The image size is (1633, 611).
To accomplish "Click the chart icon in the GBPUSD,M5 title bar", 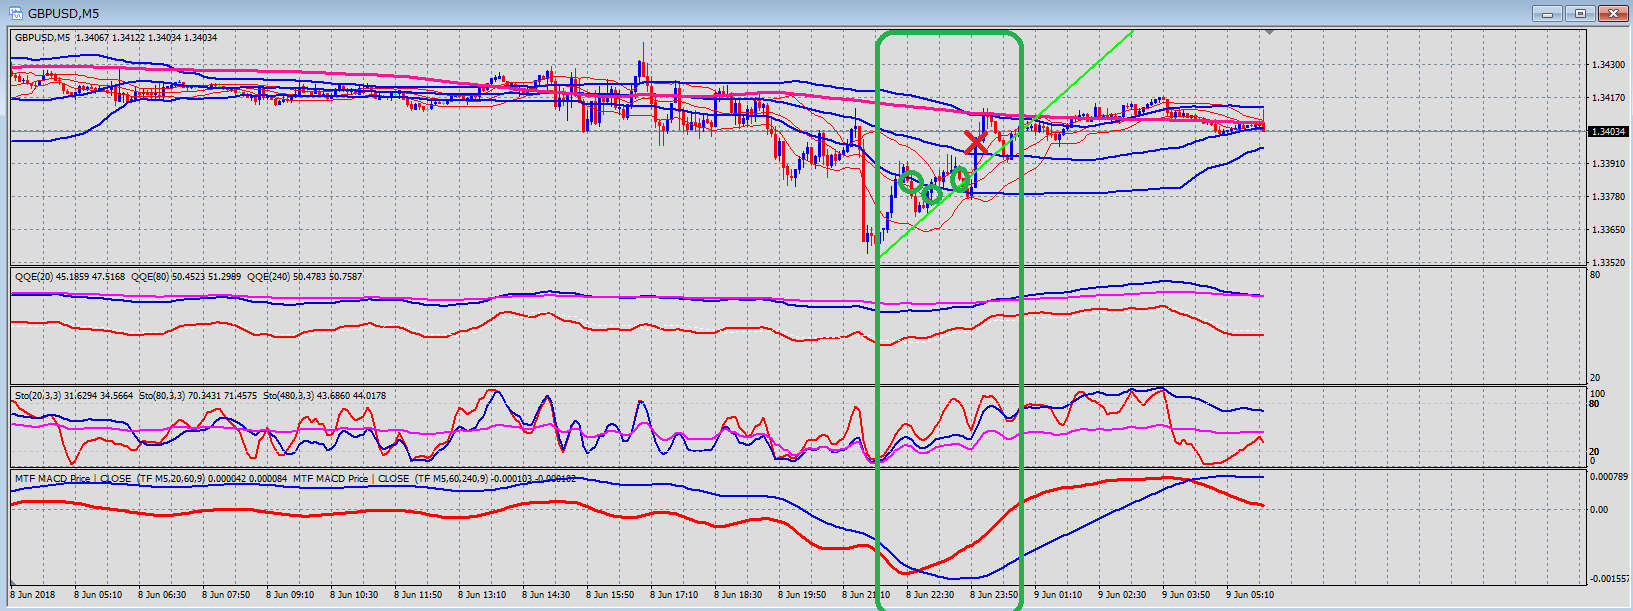I will click(x=15, y=13).
